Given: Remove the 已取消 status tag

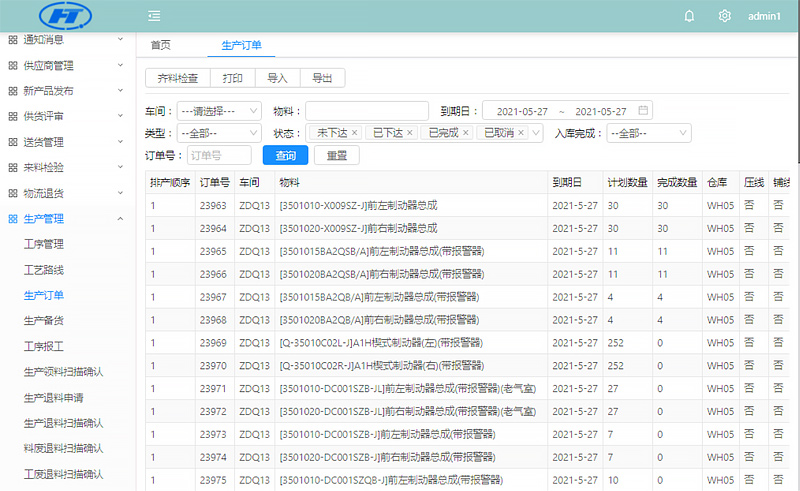Looking at the screenshot, I should click(x=521, y=133).
